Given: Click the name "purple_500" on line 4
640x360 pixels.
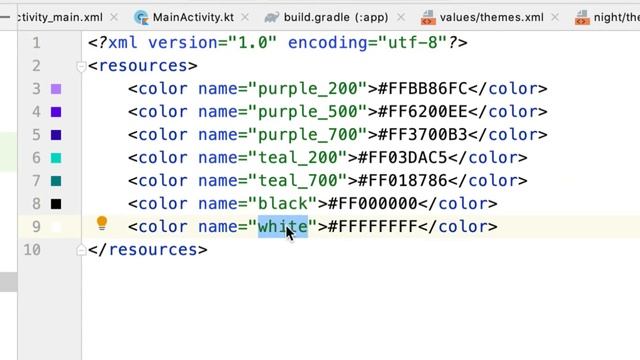Looking at the screenshot, I should pos(307,112).
